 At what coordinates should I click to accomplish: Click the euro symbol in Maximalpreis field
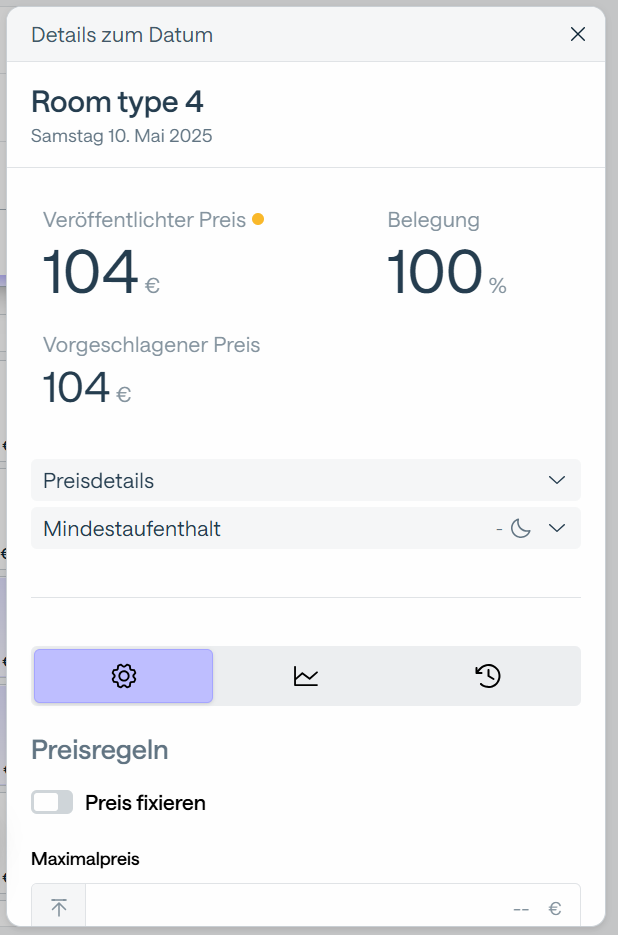tap(555, 908)
